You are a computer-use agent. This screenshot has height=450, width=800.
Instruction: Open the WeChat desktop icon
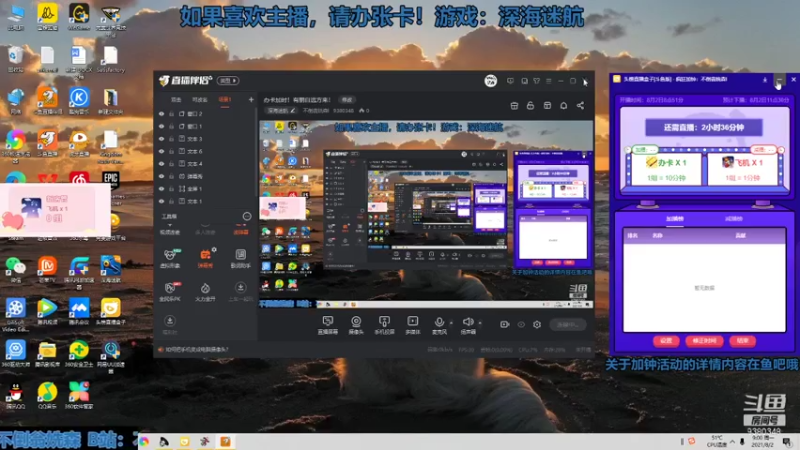point(16,269)
